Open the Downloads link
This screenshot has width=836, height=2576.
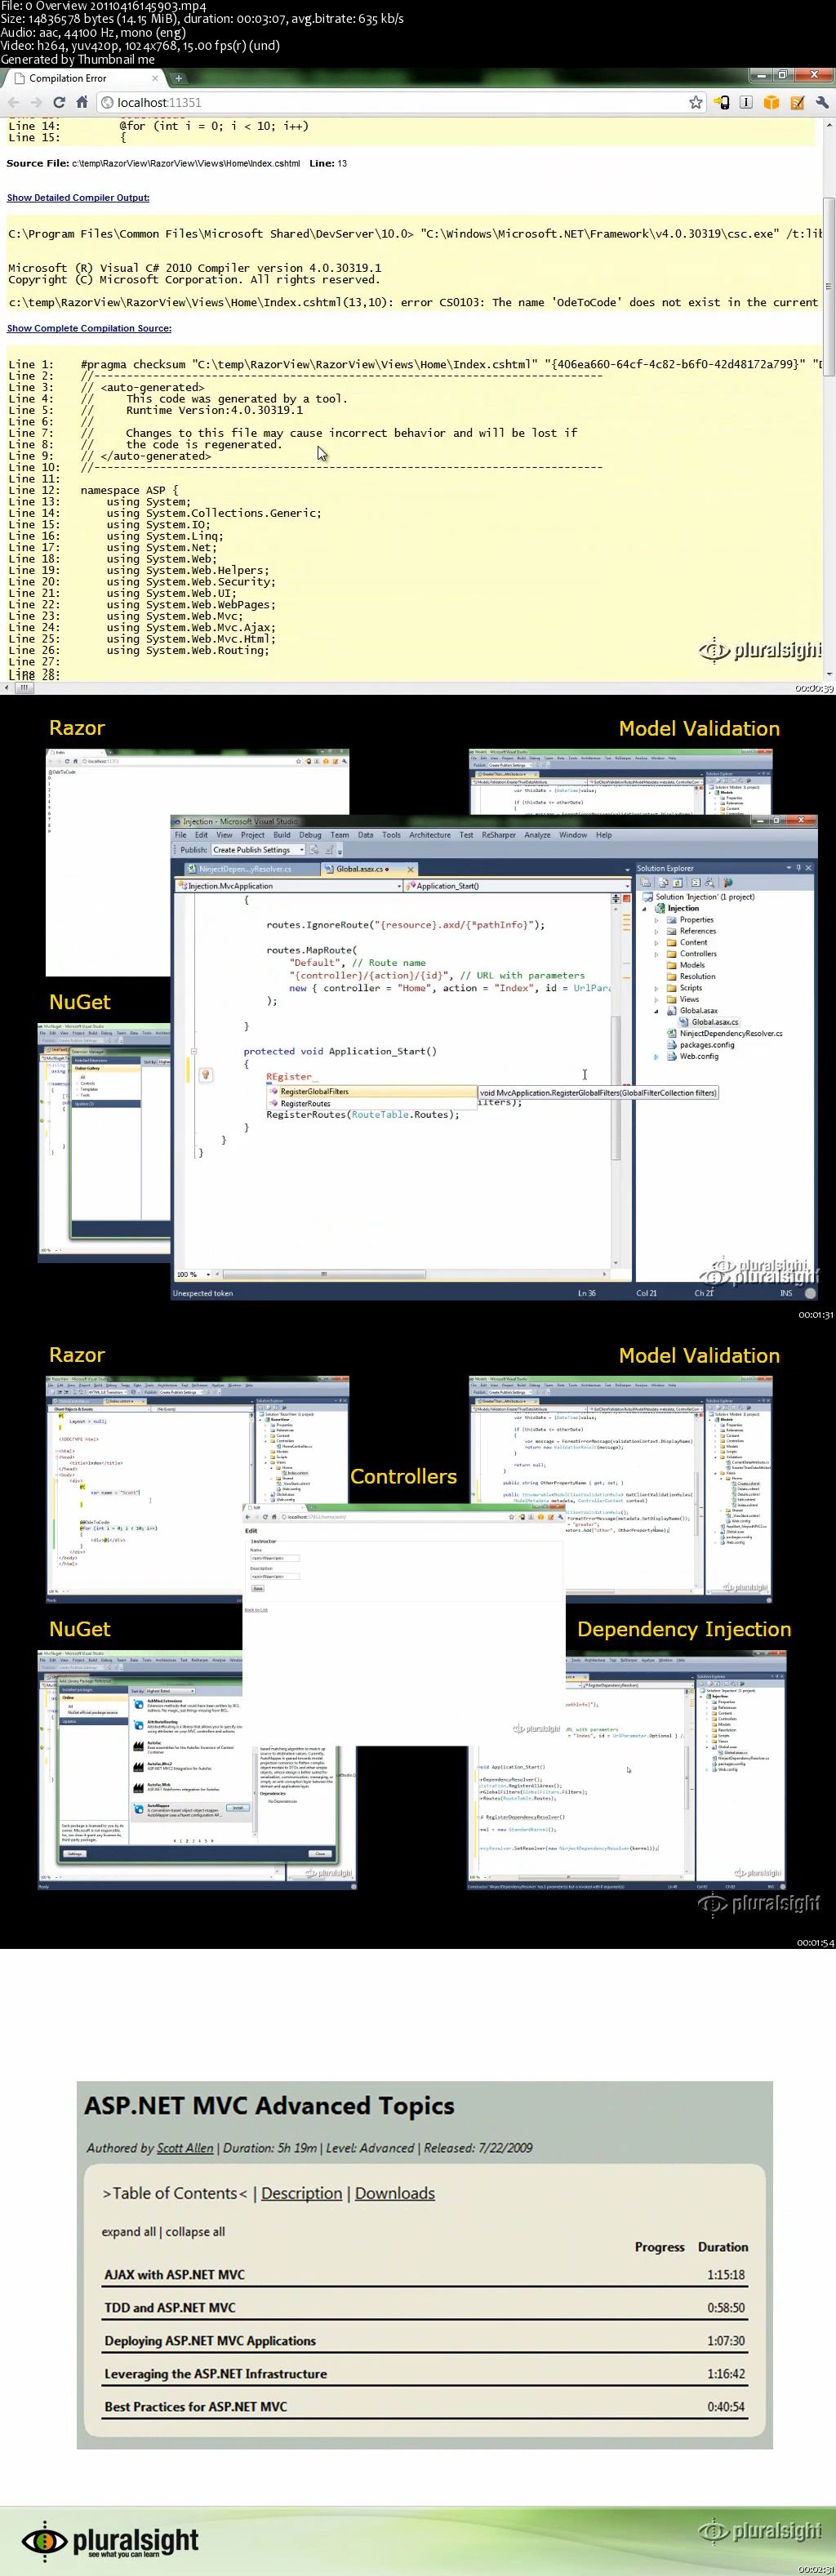(395, 2193)
